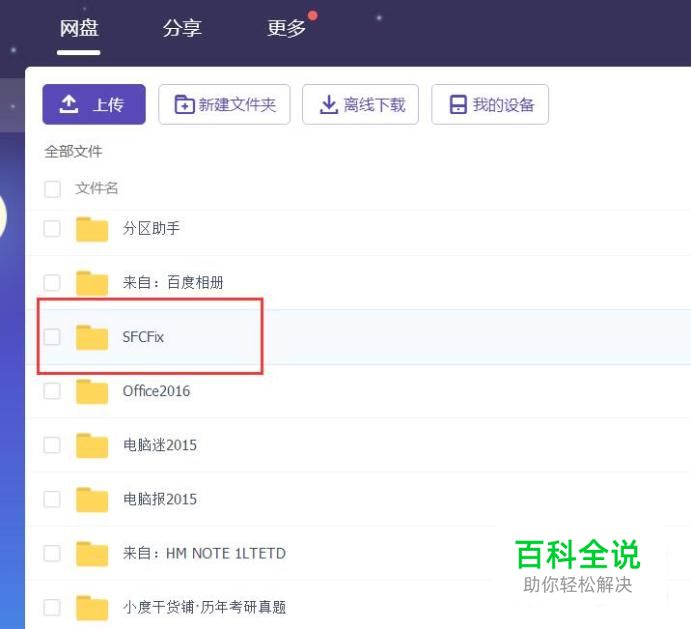This screenshot has height=629, width=691.
Task: Open the 分享 tab
Action: (x=182, y=29)
